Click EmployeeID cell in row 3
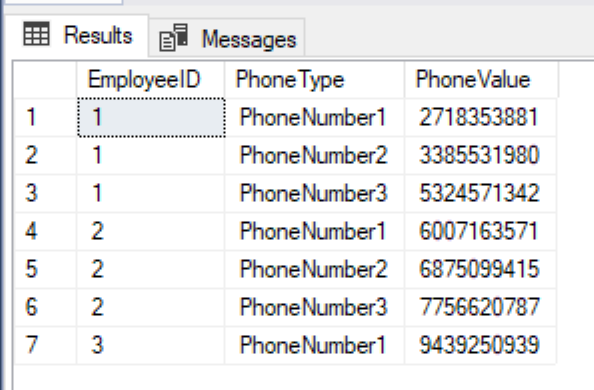Viewport: 594px width, 390px height. [x=150, y=193]
